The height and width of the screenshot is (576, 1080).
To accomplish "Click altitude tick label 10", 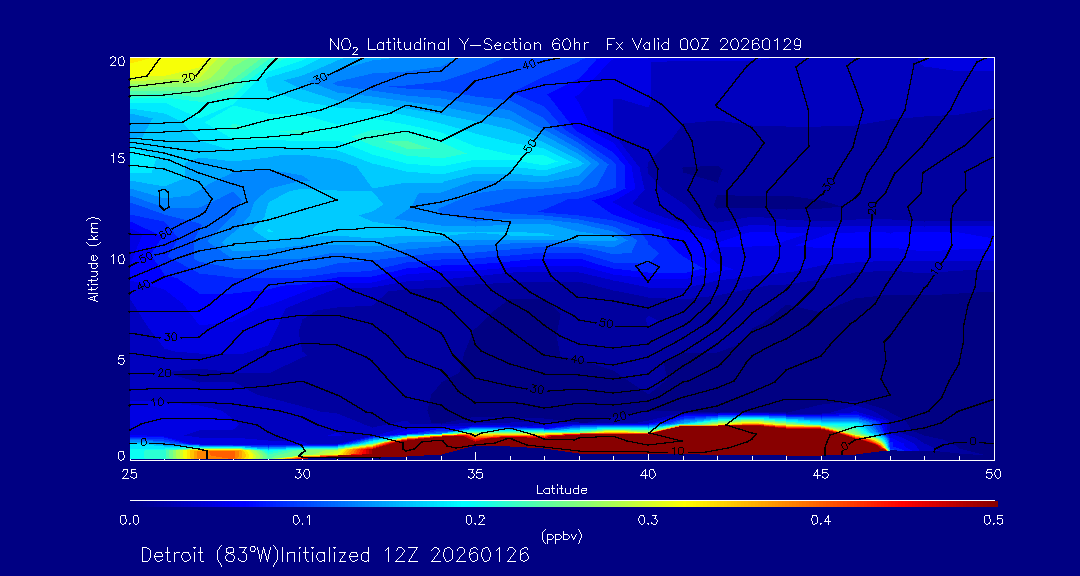I will click(x=115, y=259).
